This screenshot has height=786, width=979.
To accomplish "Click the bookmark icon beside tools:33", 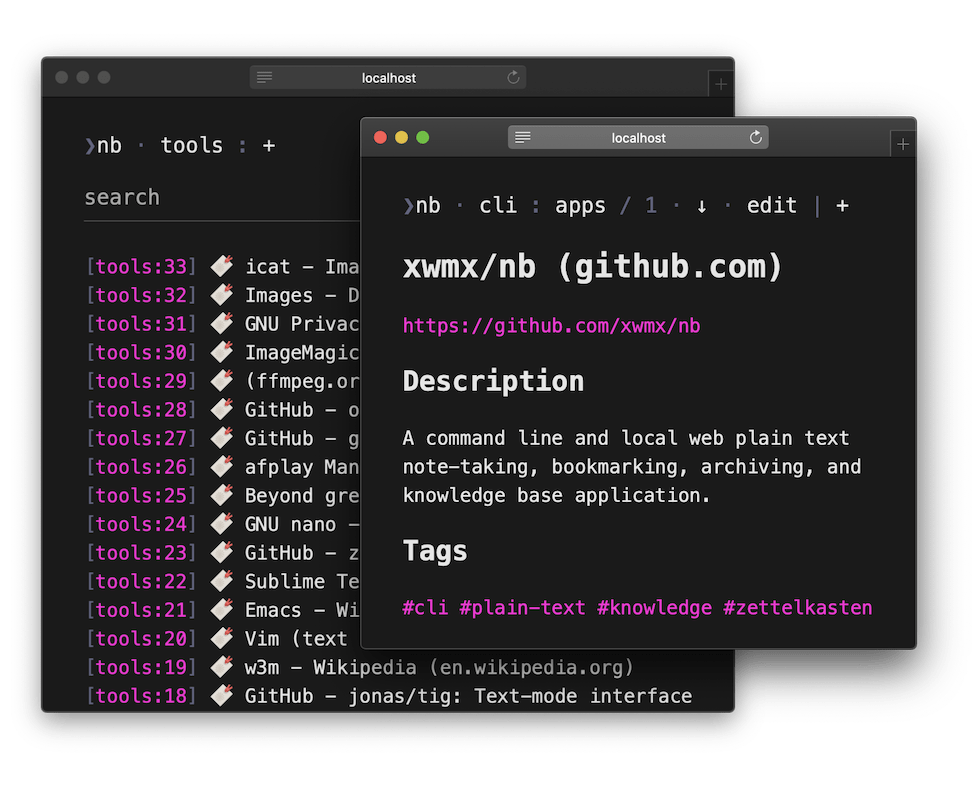I will pos(222,267).
